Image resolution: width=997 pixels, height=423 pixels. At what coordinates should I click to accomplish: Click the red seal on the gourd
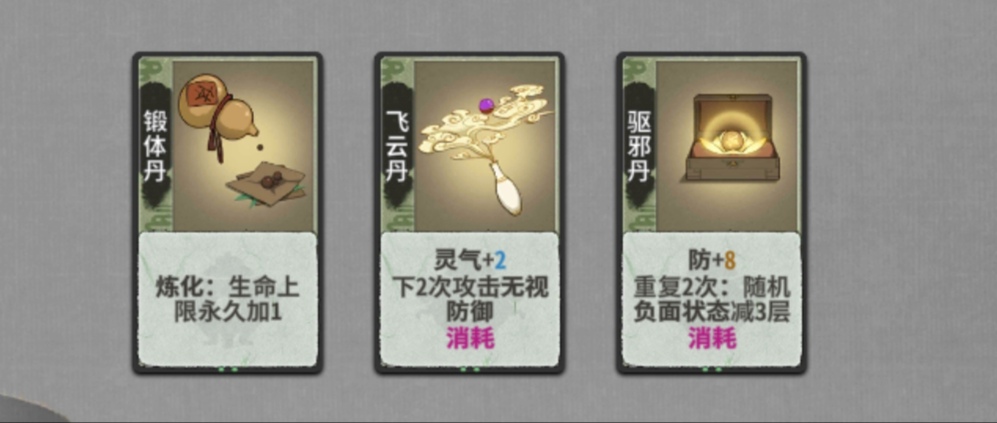pos(195,95)
